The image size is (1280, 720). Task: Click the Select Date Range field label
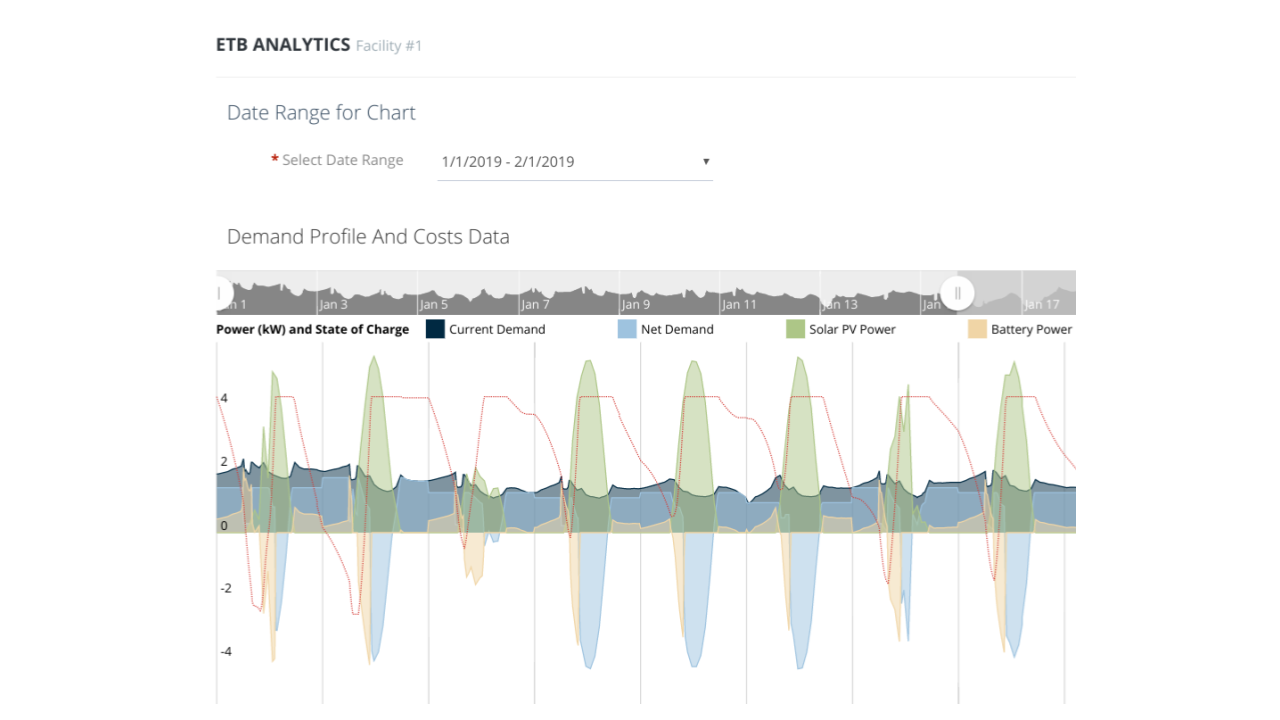(342, 160)
